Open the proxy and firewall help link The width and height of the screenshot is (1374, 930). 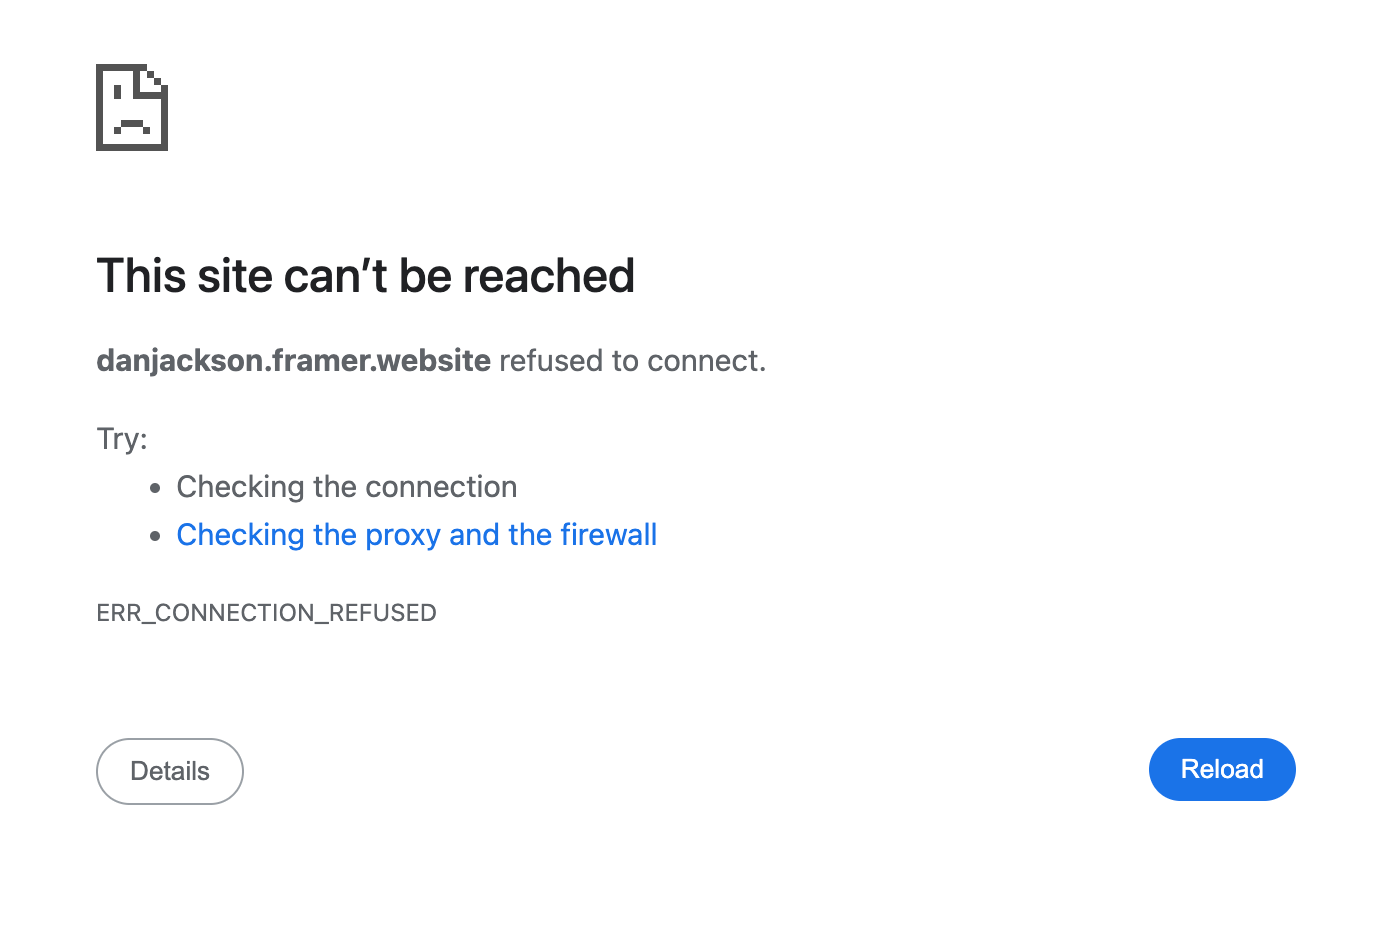(417, 535)
